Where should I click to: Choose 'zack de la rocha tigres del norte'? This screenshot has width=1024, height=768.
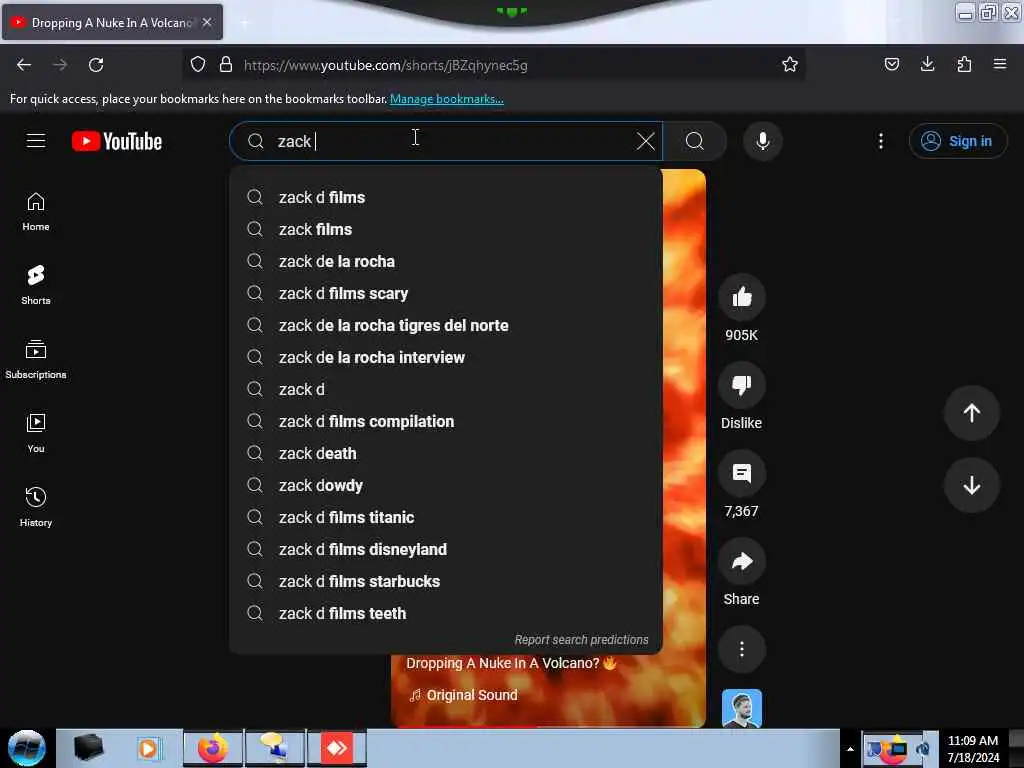445,325
